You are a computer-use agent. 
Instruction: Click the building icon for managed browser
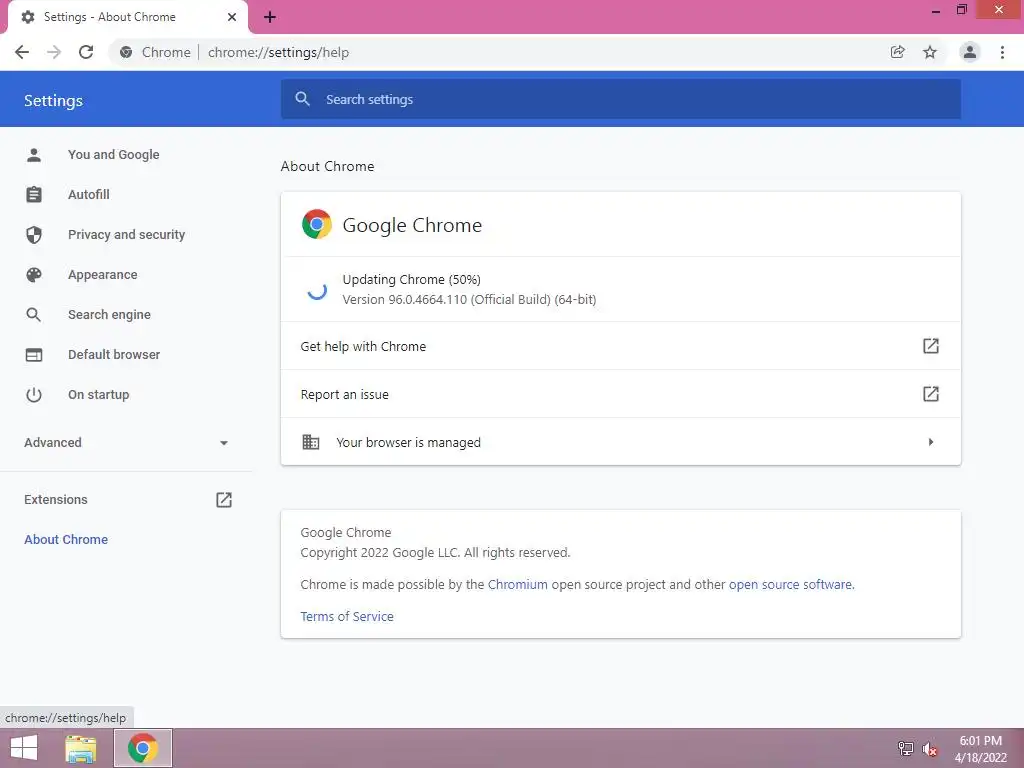coord(311,442)
